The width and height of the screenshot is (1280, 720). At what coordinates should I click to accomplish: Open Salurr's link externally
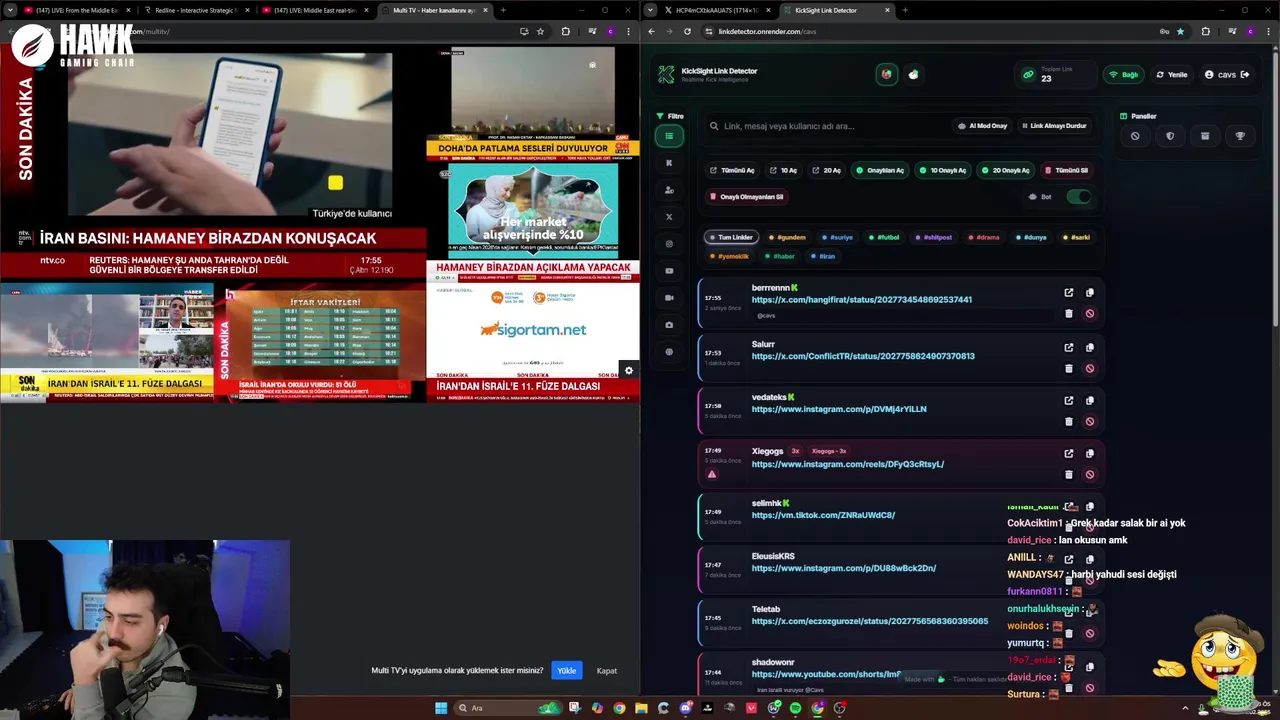(x=1068, y=347)
